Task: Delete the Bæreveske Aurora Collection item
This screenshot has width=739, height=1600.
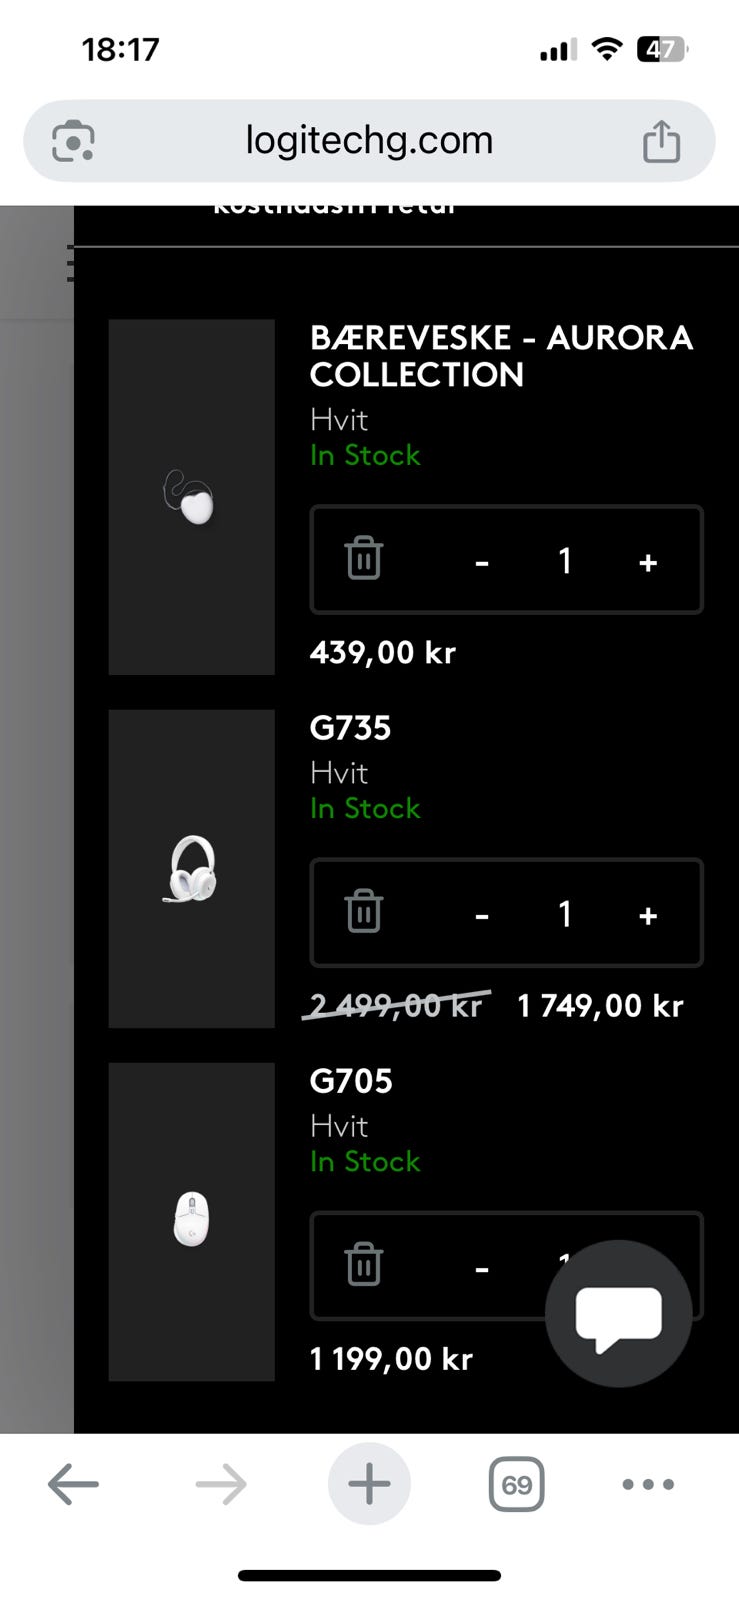Action: [x=364, y=558]
